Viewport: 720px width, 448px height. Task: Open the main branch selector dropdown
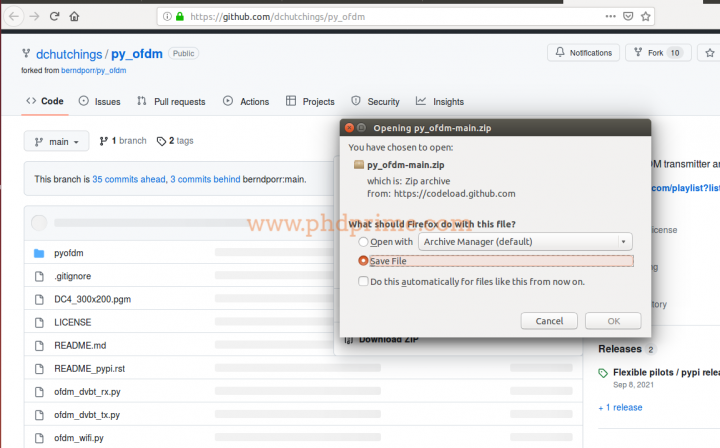click(x=57, y=142)
